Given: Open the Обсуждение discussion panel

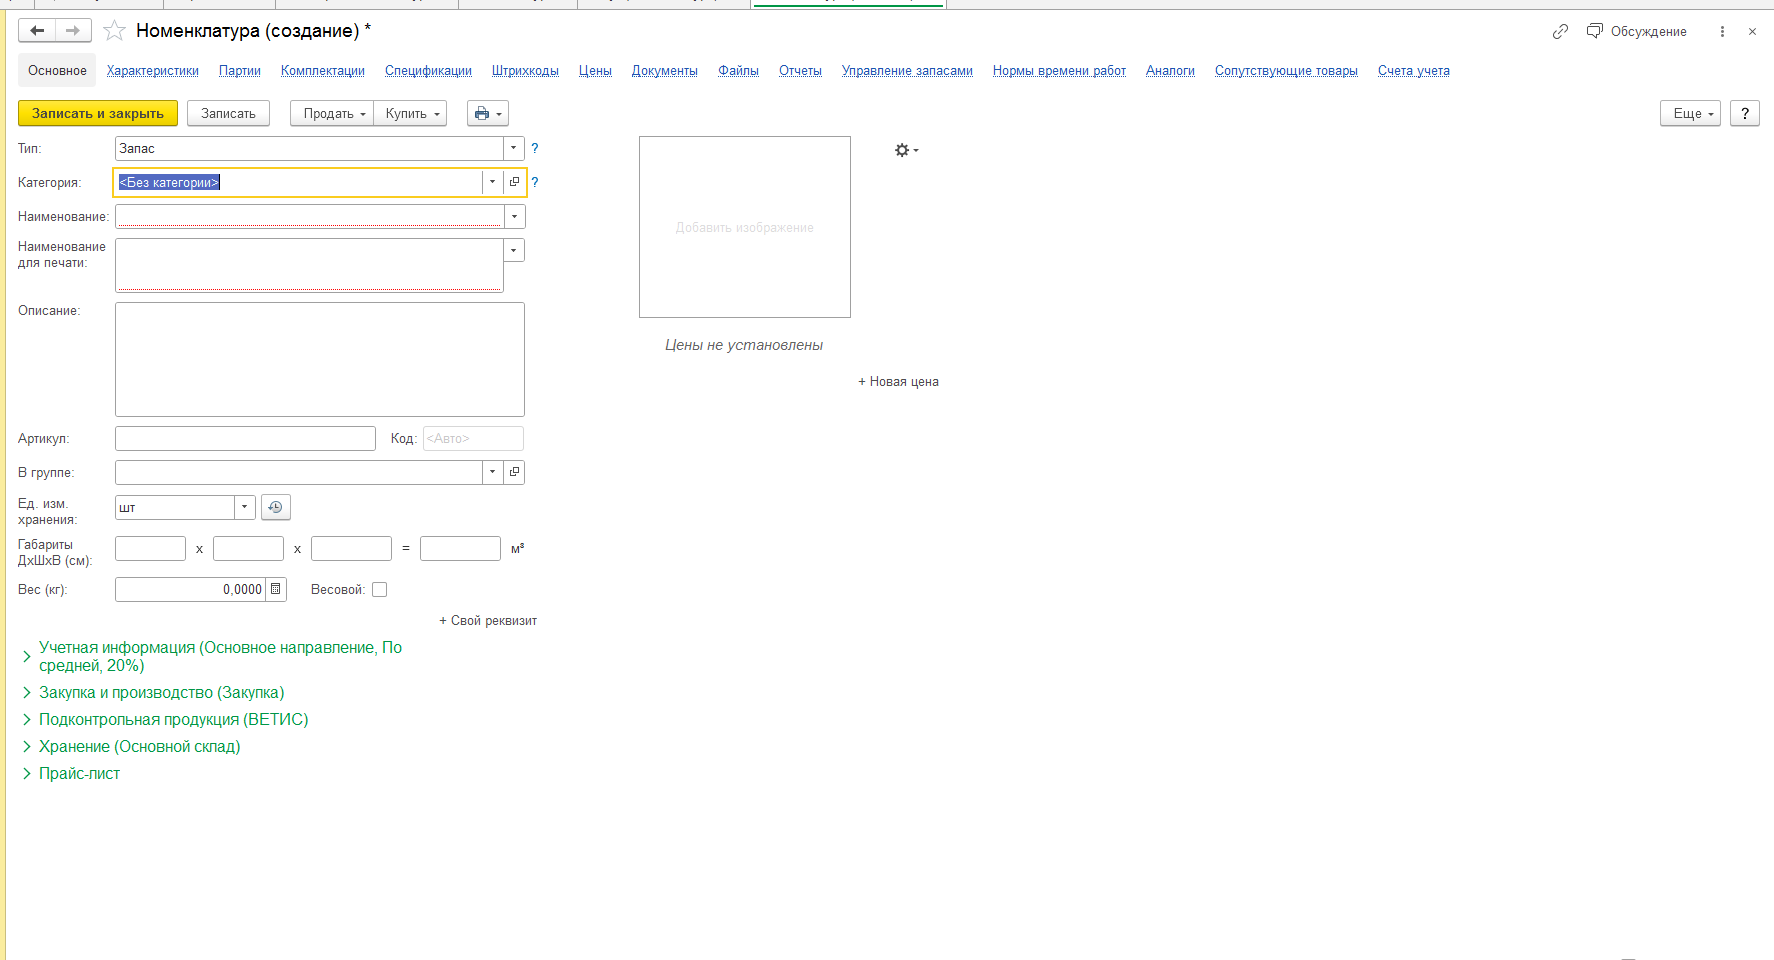Looking at the screenshot, I should click(1636, 32).
